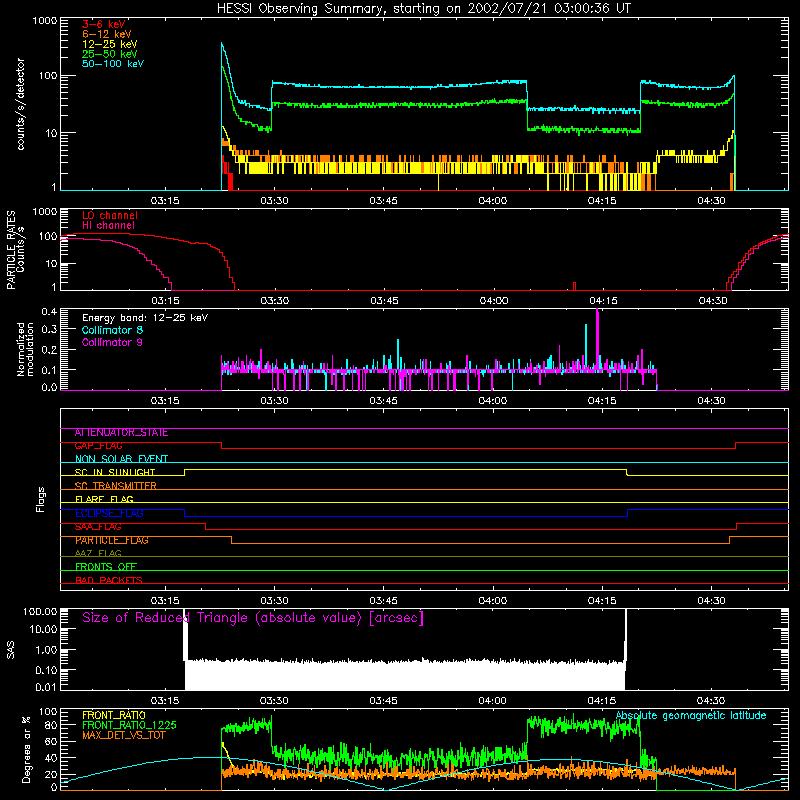Screen dimensions: 800x800
Task: Click the Size of Reduced Triangle caption
Action: tap(253, 618)
